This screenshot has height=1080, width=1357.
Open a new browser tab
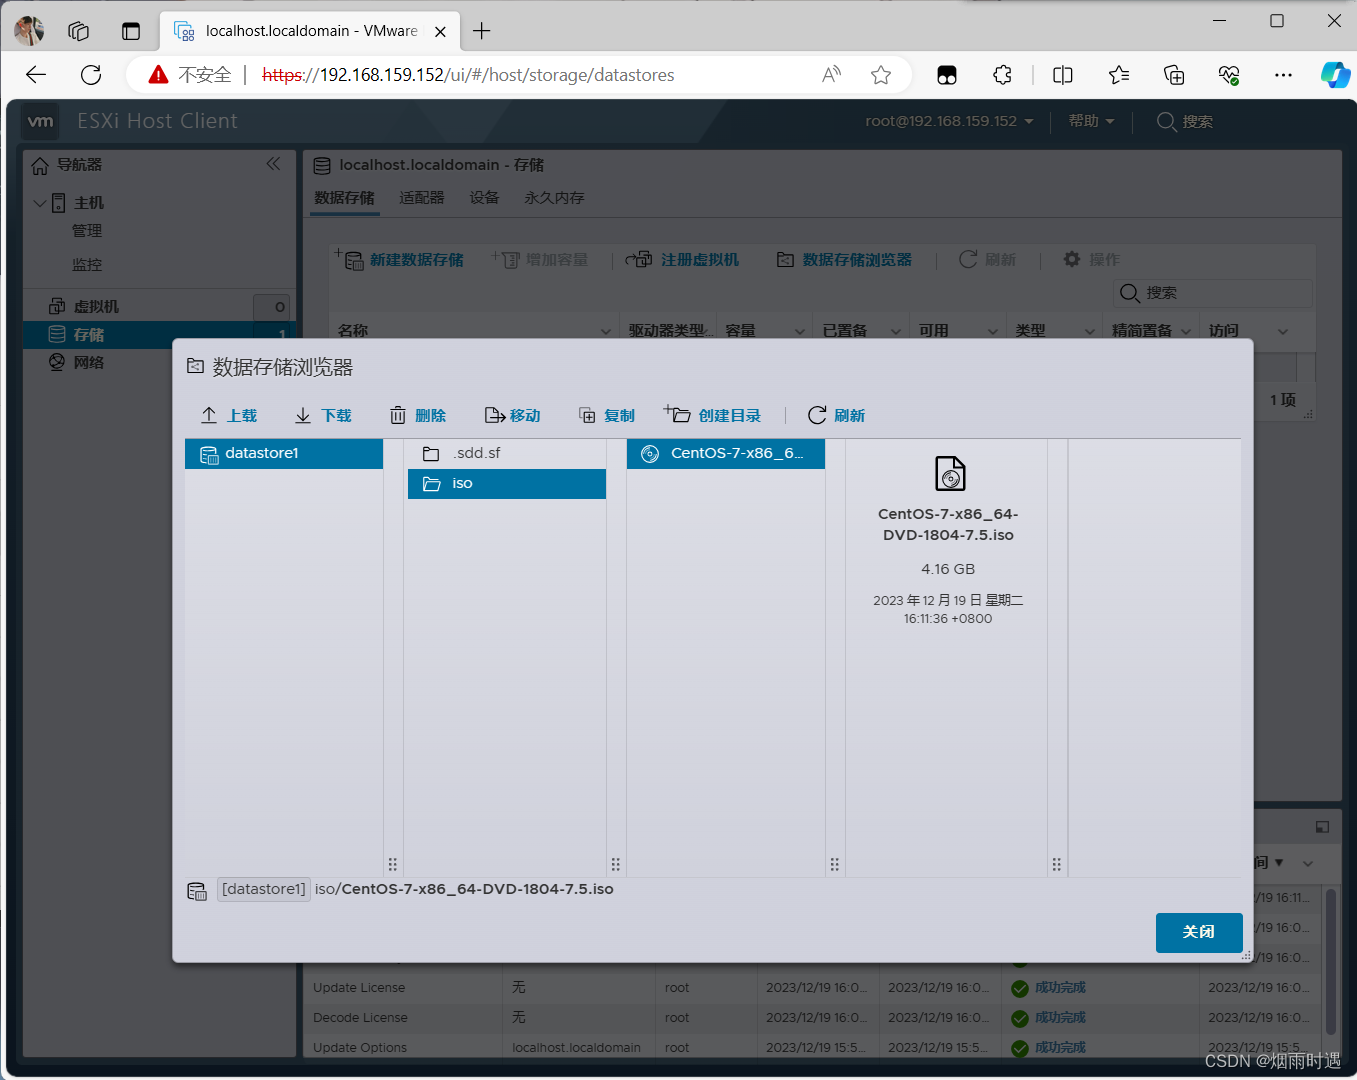coord(482,31)
